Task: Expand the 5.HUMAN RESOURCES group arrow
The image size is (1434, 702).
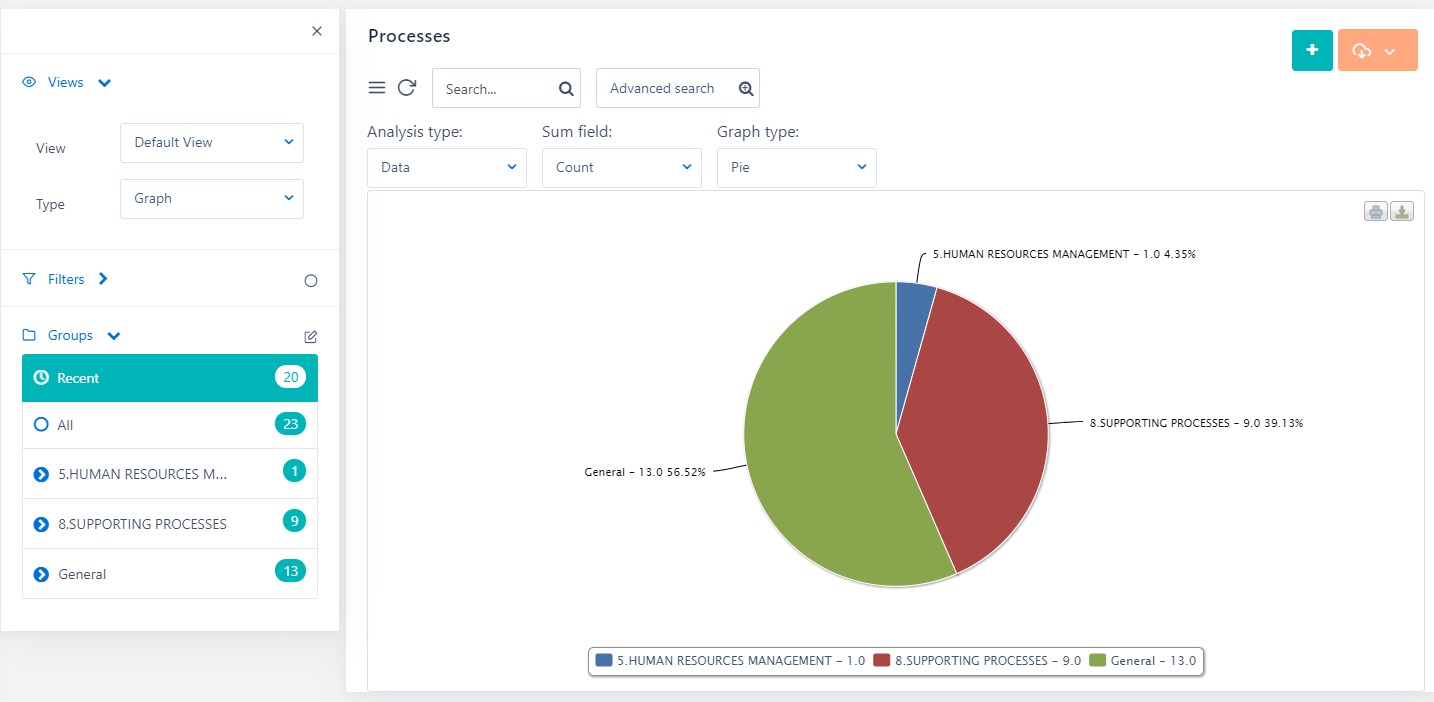Action: [41, 474]
